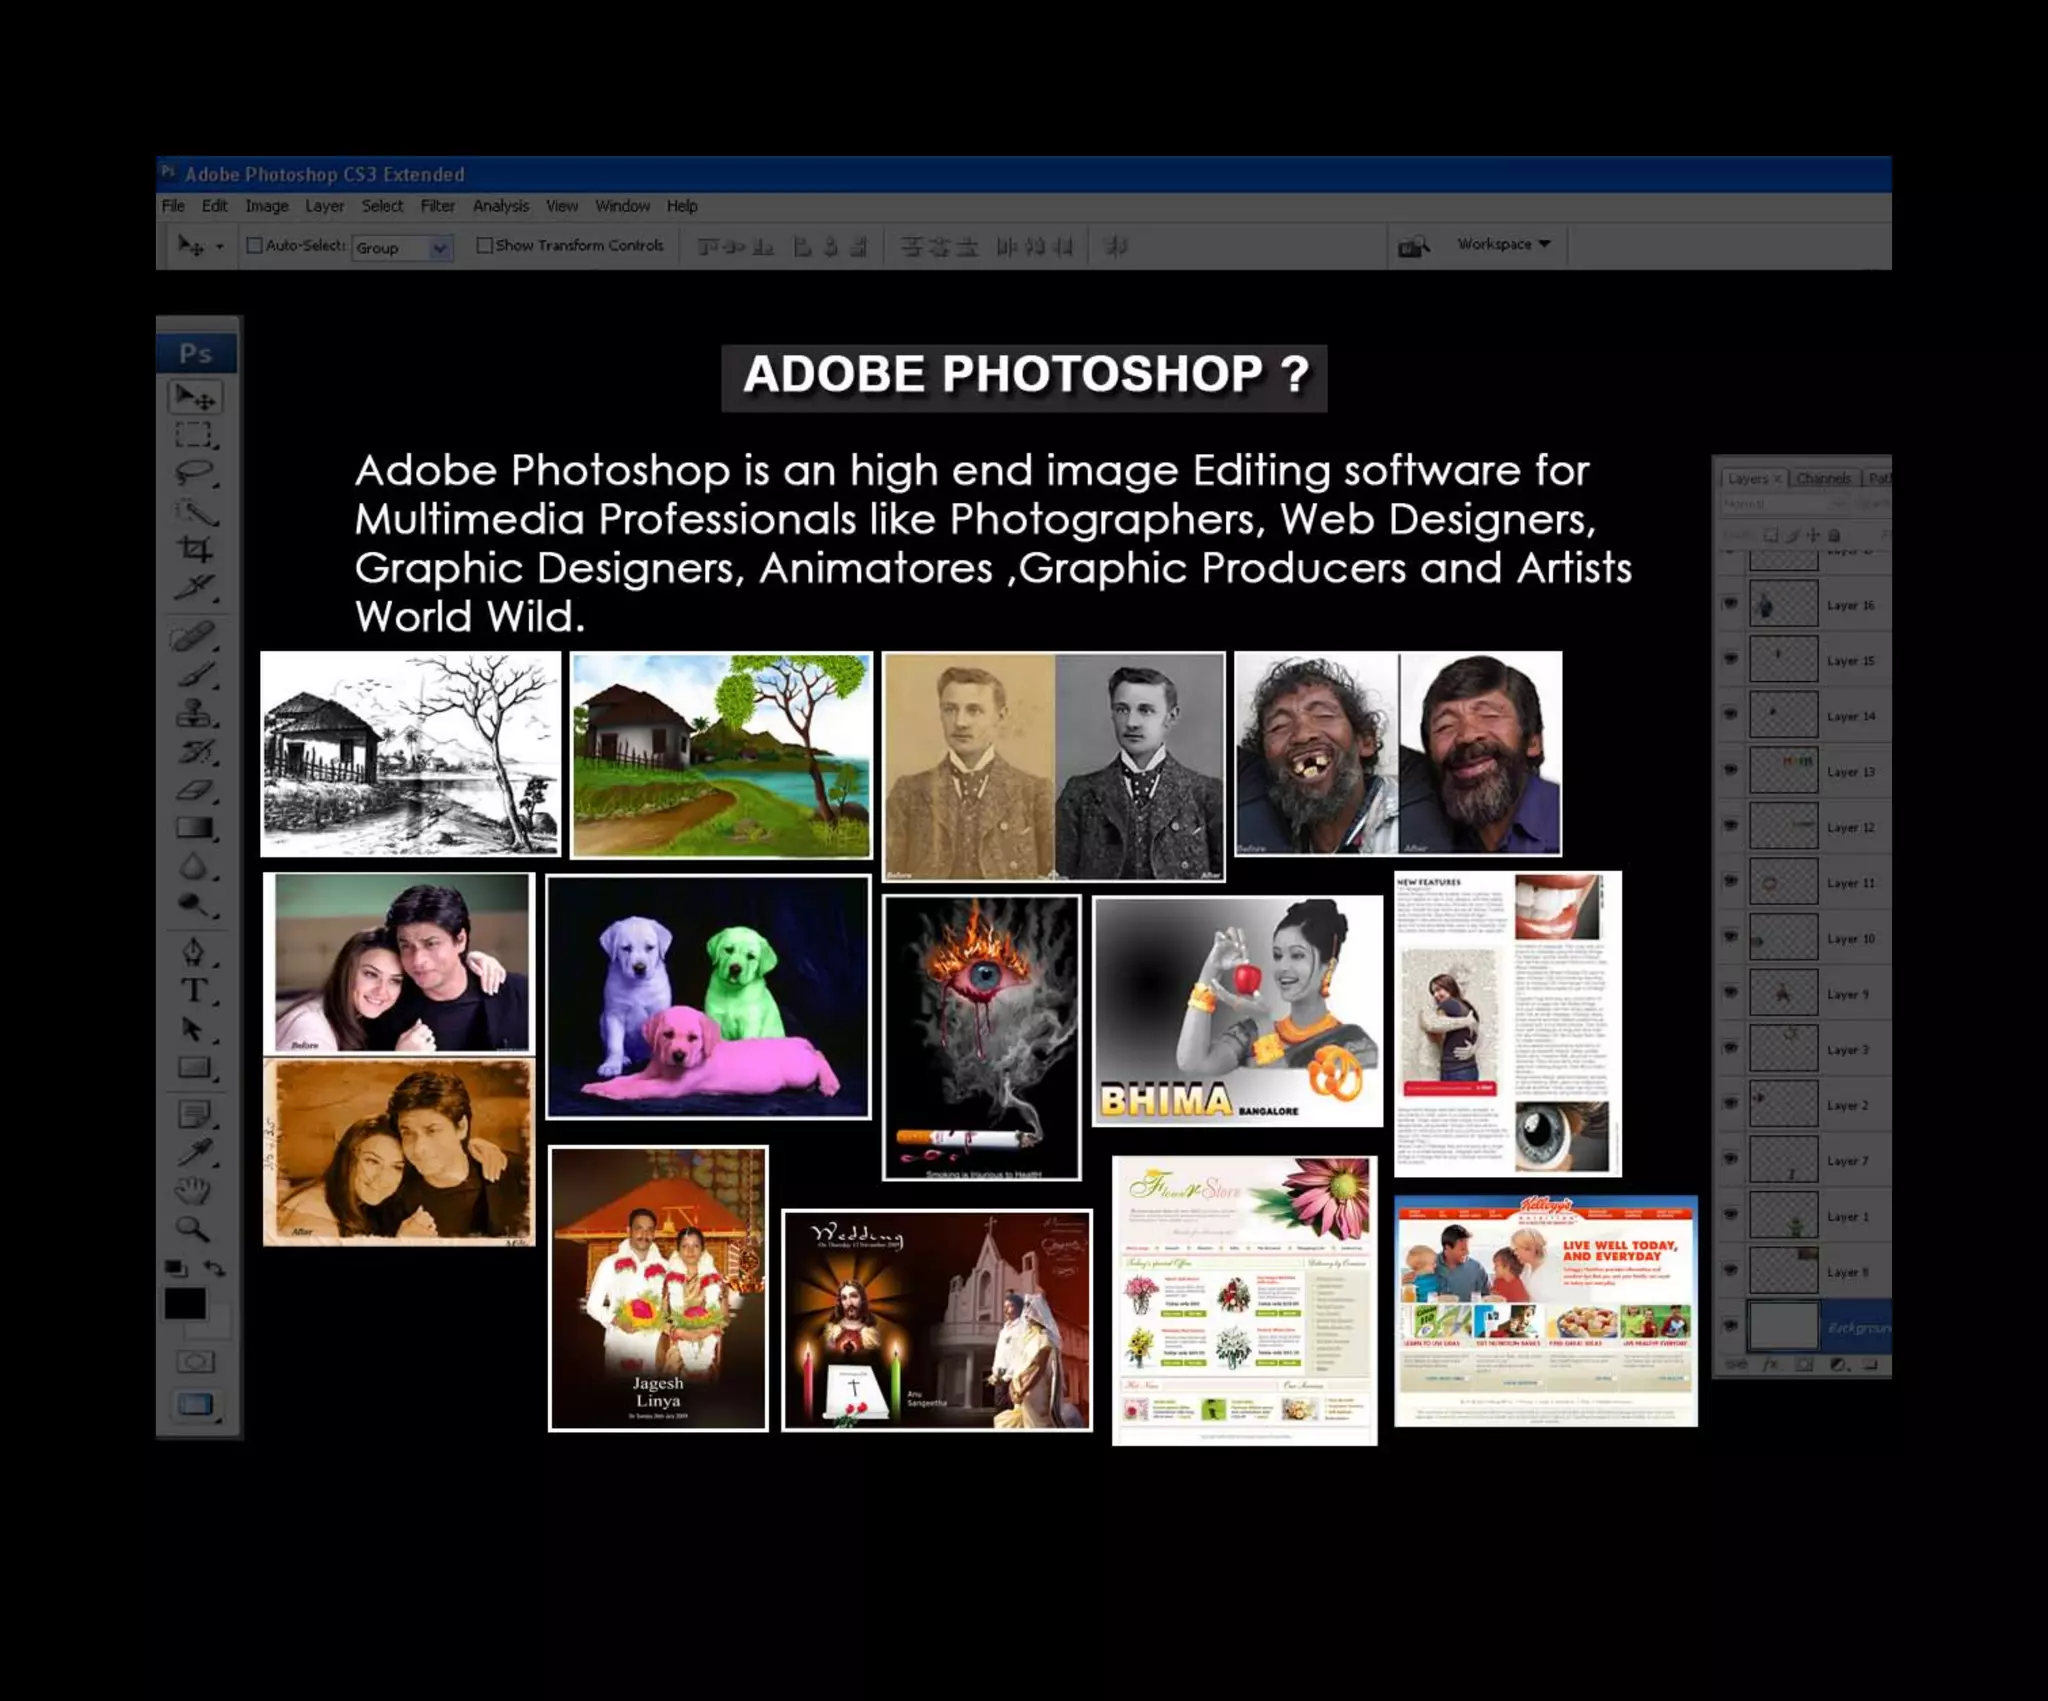The image size is (2048, 1701).
Task: Open the Workspace dropdown
Action: [x=1503, y=244]
